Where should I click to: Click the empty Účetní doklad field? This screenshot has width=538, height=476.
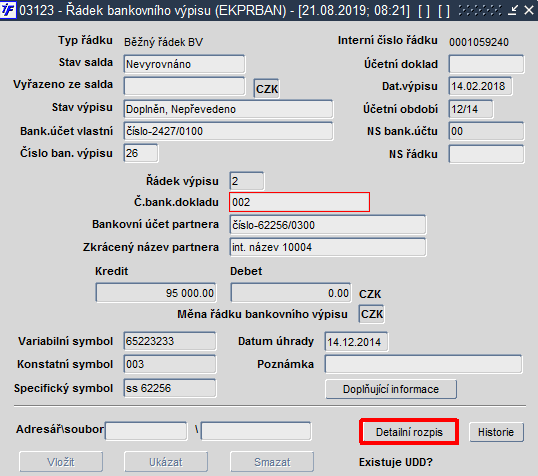(x=486, y=64)
